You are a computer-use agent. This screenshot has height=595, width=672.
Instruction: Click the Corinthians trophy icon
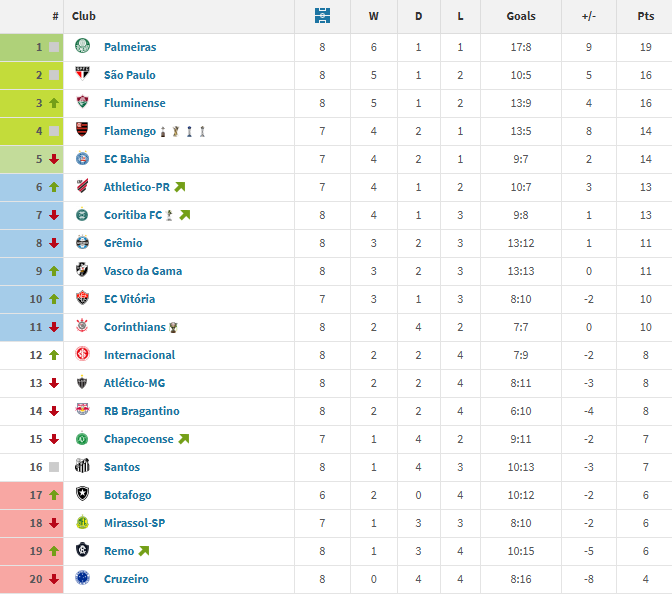tap(174, 327)
